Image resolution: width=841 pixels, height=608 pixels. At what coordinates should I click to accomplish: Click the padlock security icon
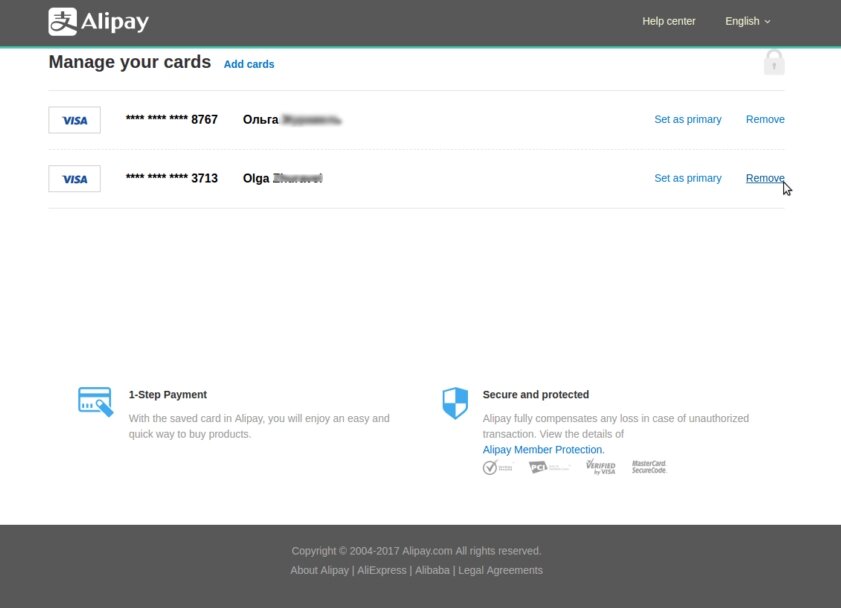coord(774,63)
